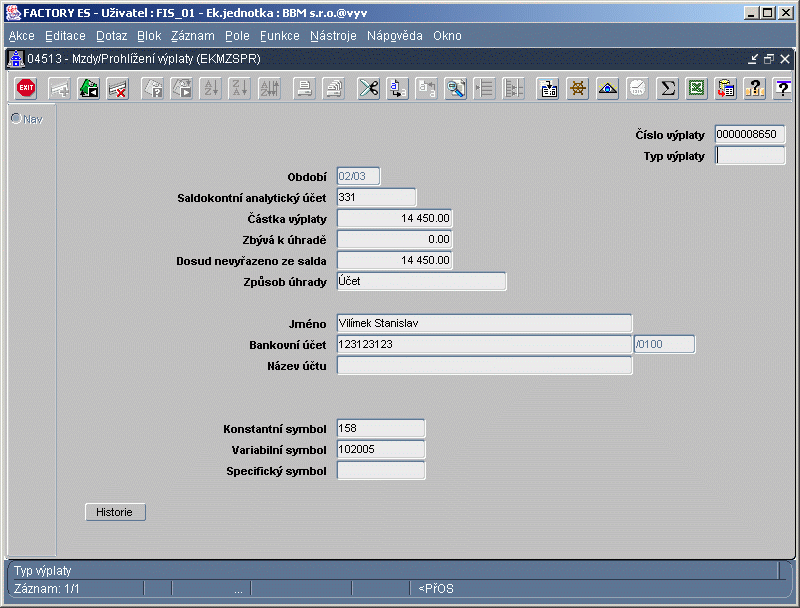Open the Akce menu
This screenshot has width=800, height=608.
[21, 36]
